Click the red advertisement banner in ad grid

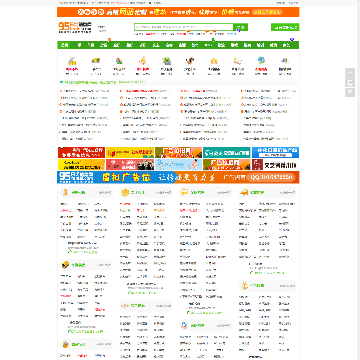(81, 152)
